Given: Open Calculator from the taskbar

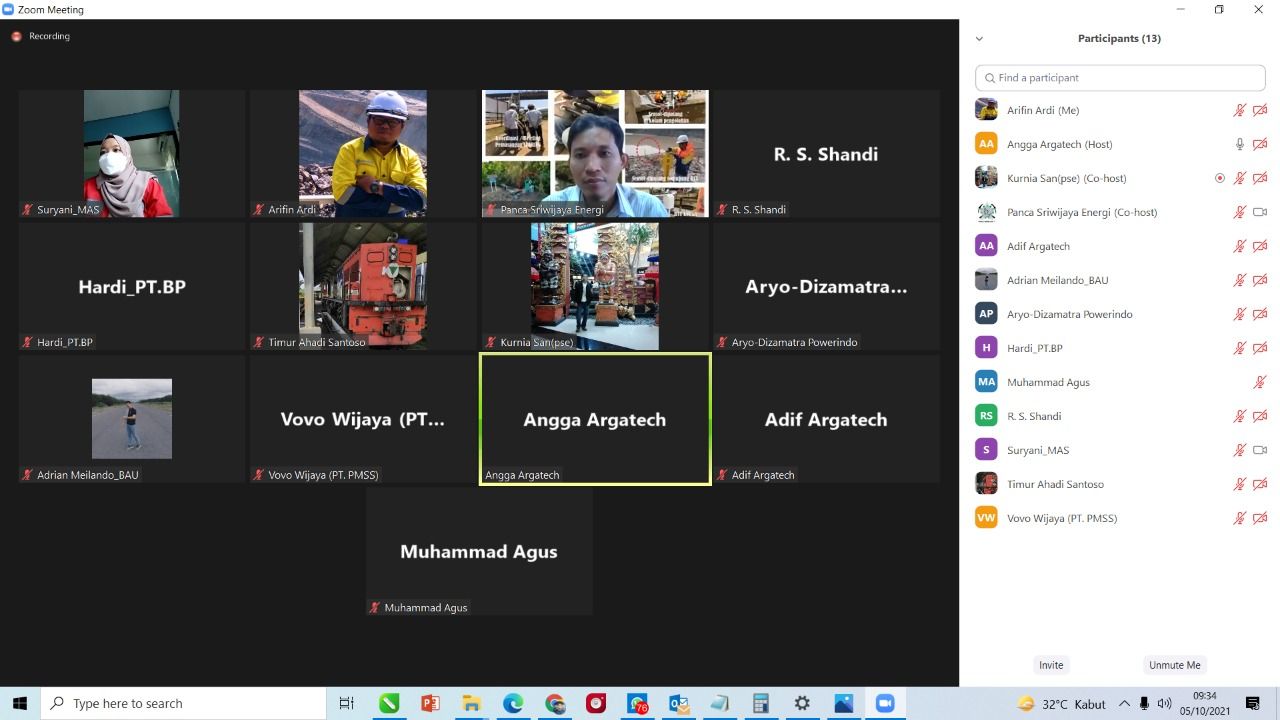Looking at the screenshot, I should [760, 703].
